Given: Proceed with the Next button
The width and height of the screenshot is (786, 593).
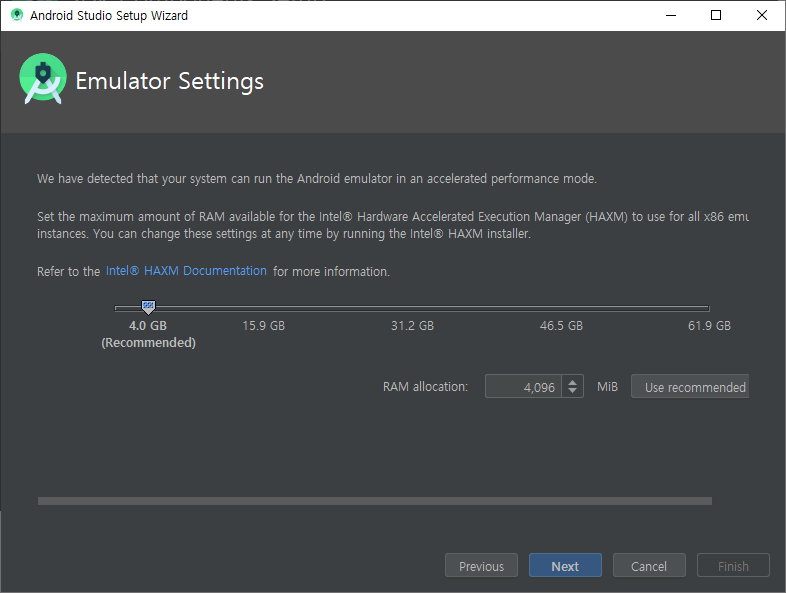Looking at the screenshot, I should (565, 565).
